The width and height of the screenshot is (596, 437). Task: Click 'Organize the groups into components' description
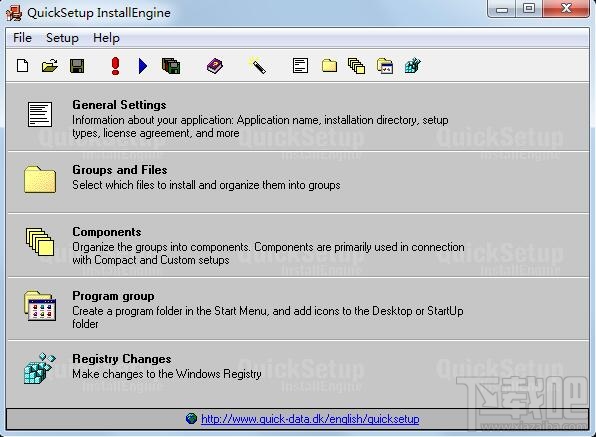pos(268,253)
